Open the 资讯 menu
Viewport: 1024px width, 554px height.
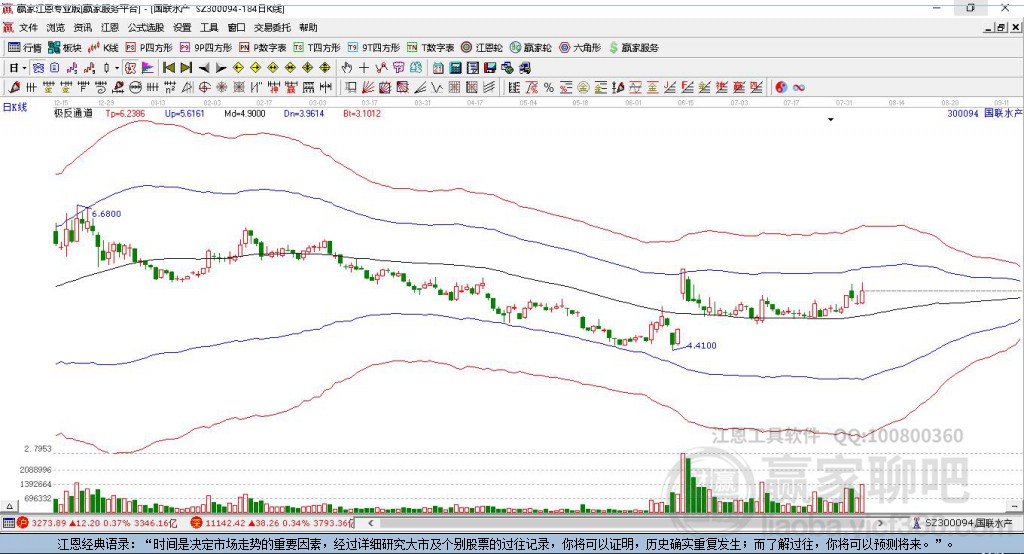click(x=82, y=27)
